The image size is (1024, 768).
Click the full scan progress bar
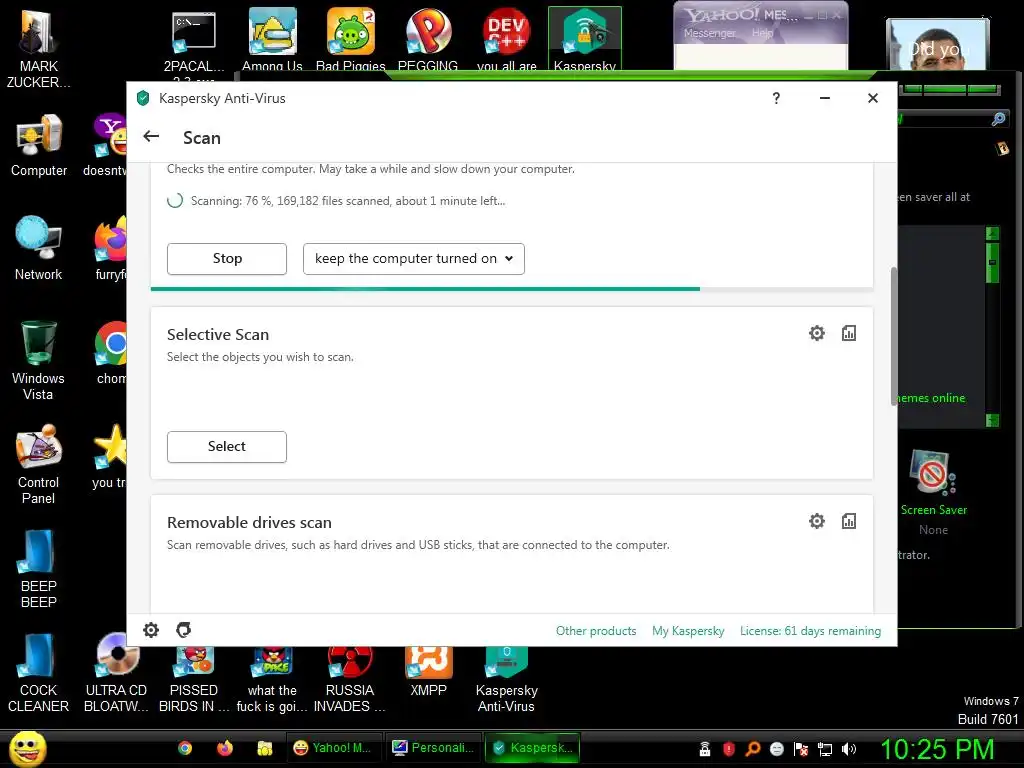(511, 288)
